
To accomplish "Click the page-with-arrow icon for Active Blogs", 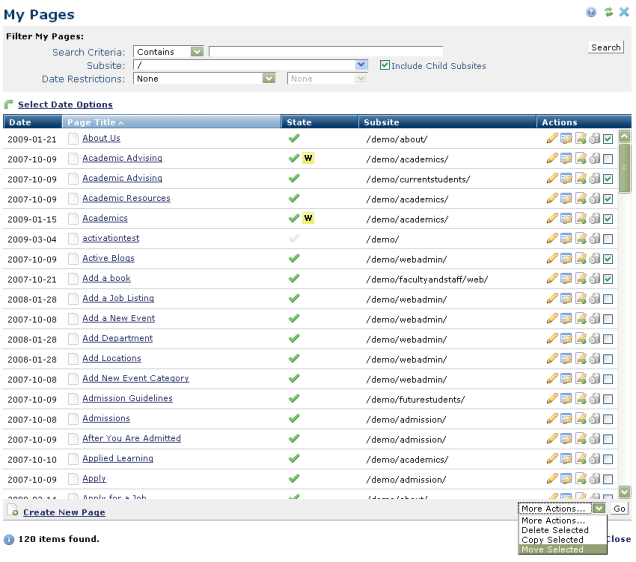I will click(x=580, y=259).
